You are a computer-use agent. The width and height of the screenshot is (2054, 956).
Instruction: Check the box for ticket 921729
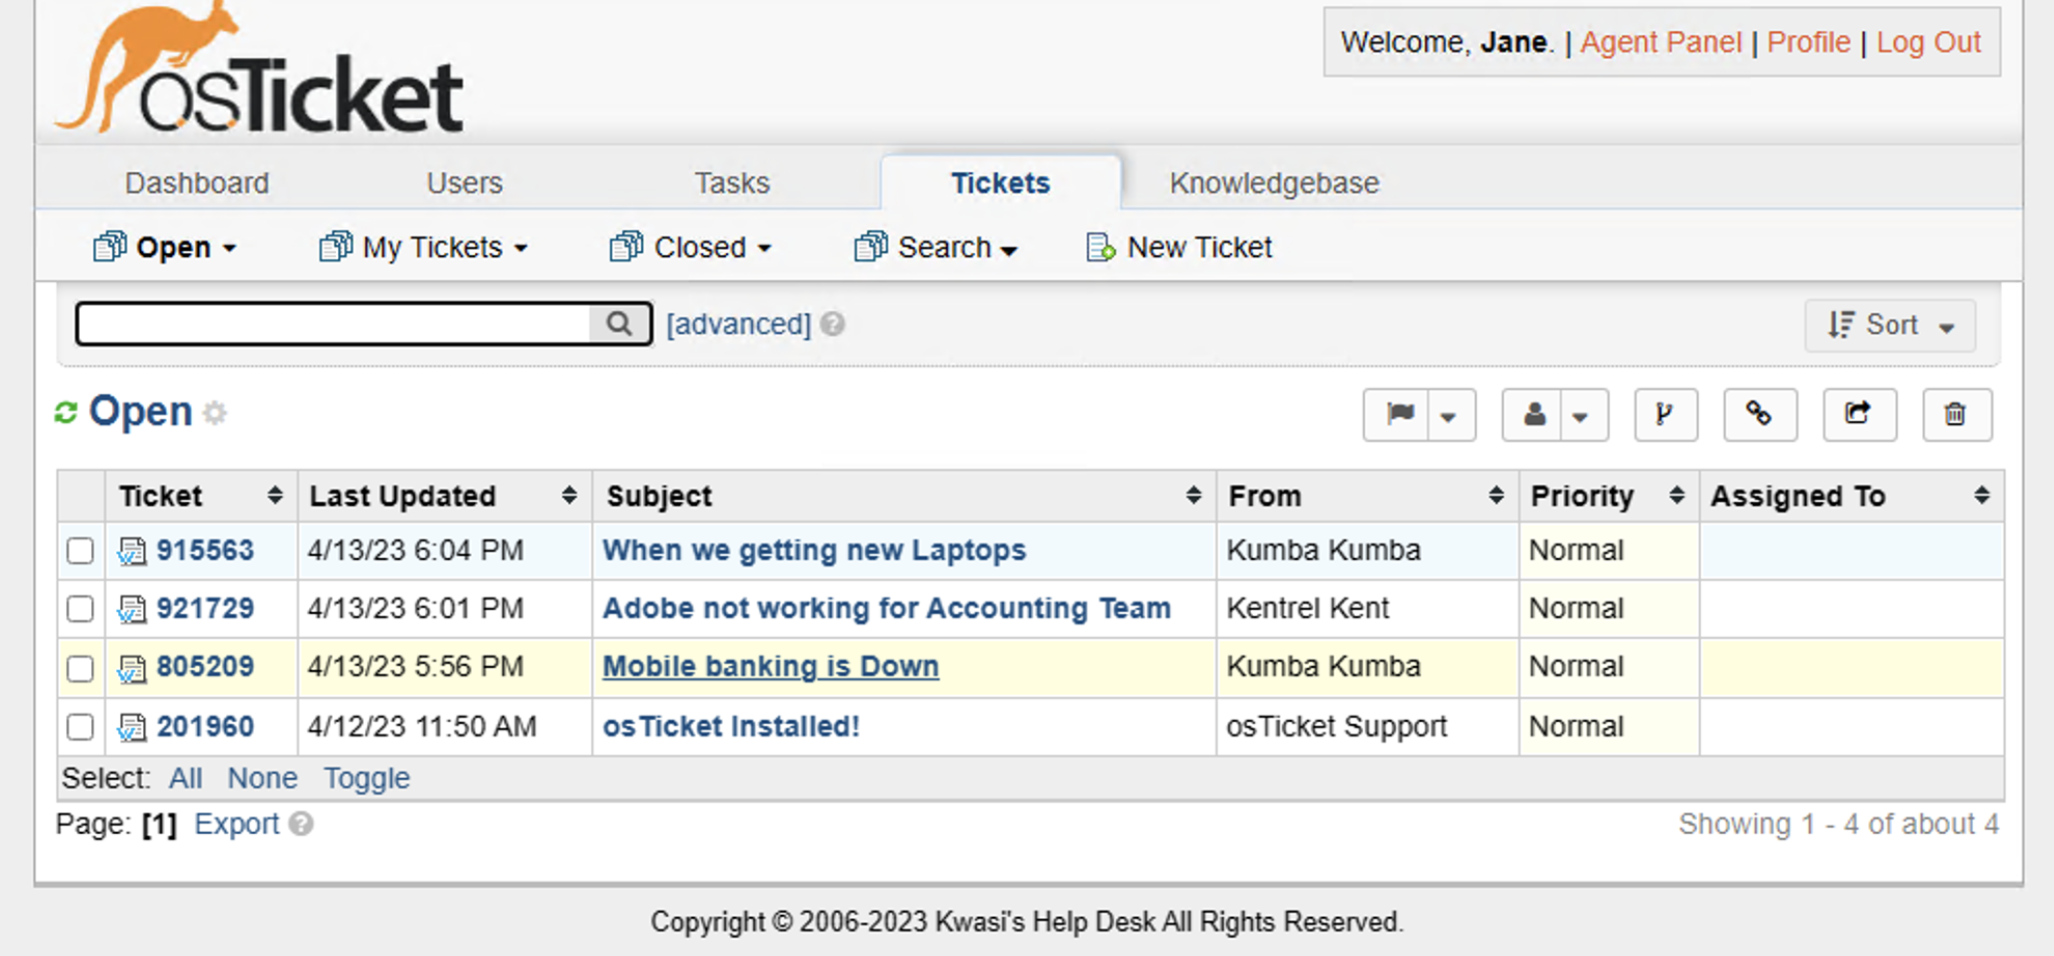click(80, 609)
